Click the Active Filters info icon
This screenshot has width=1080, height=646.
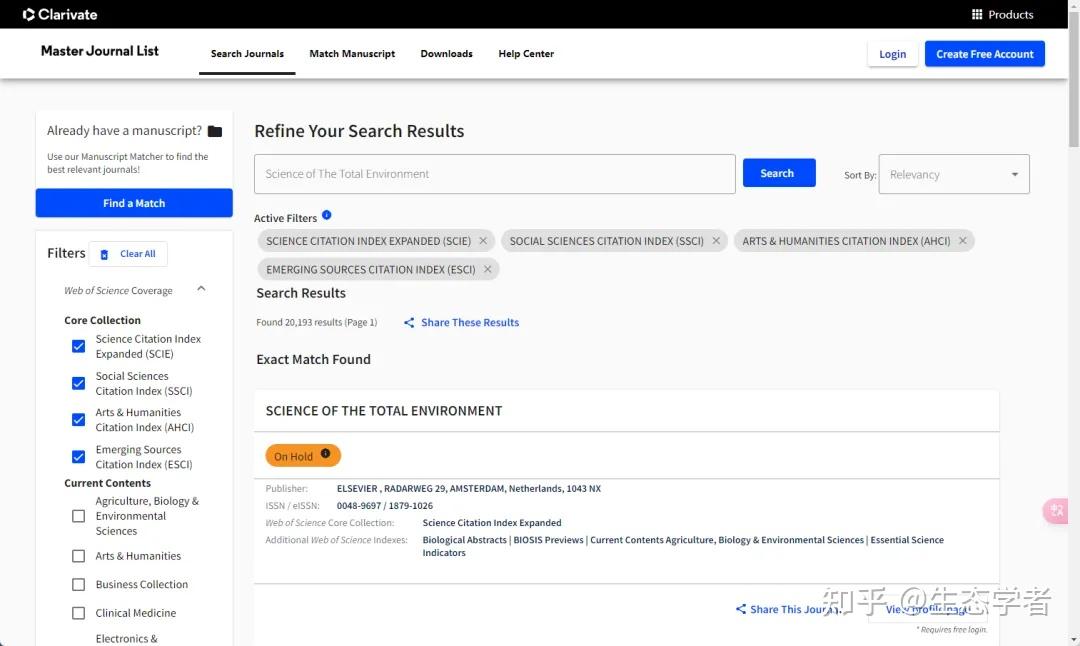[x=326, y=215]
